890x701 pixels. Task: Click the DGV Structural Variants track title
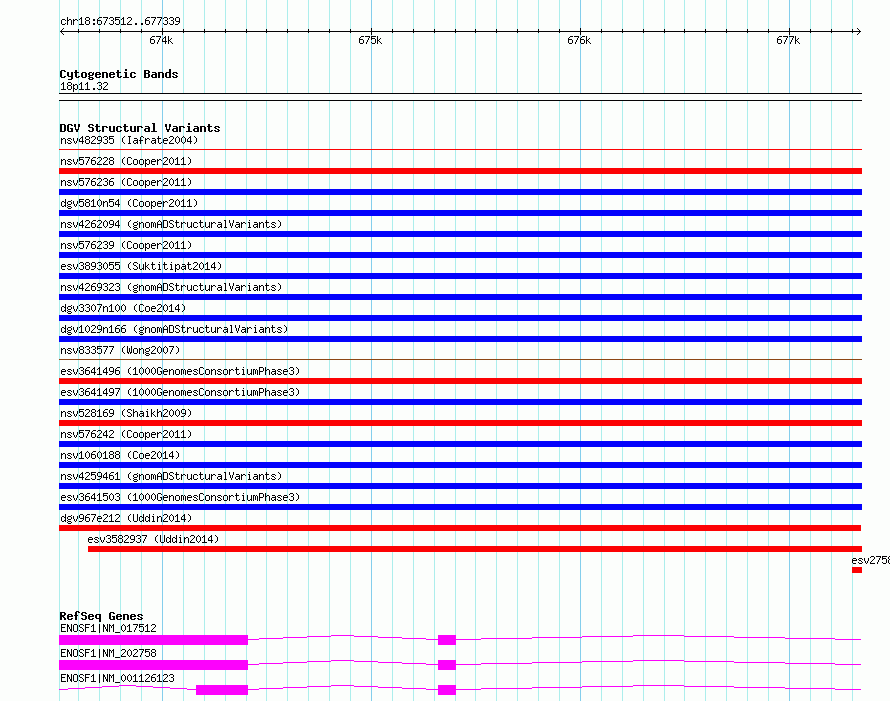tap(140, 128)
